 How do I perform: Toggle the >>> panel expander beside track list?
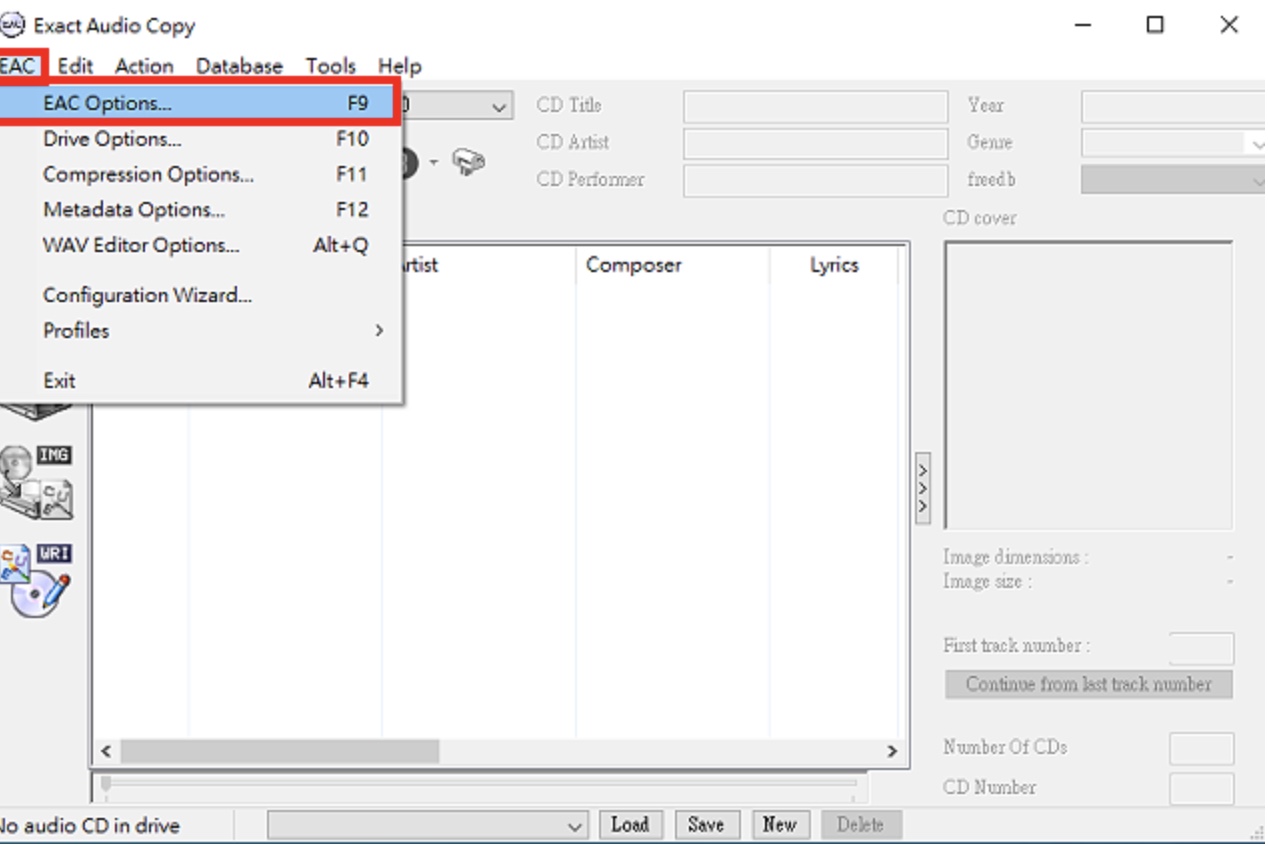922,488
